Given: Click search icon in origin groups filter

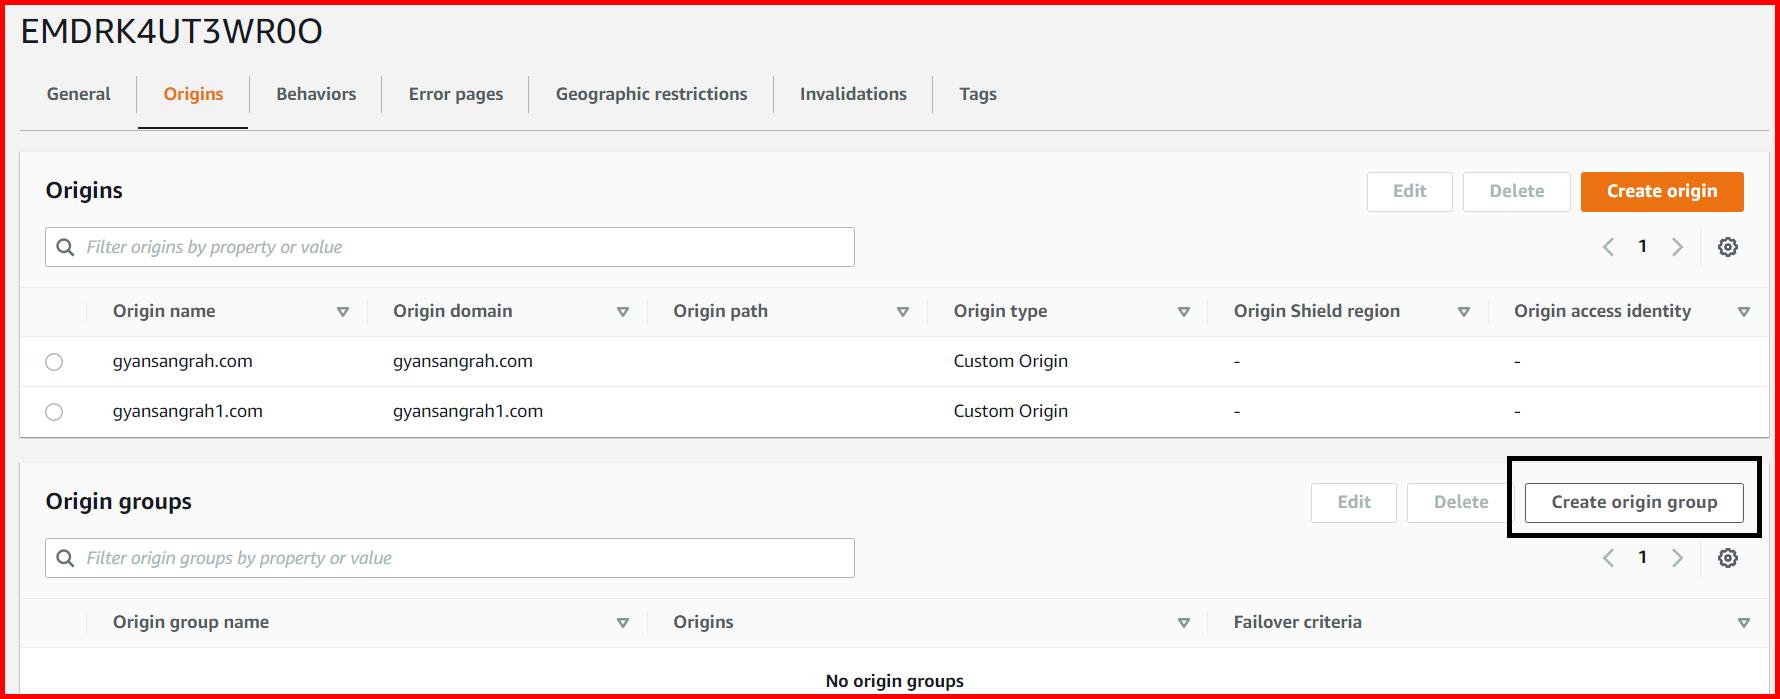Looking at the screenshot, I should pos(65,558).
